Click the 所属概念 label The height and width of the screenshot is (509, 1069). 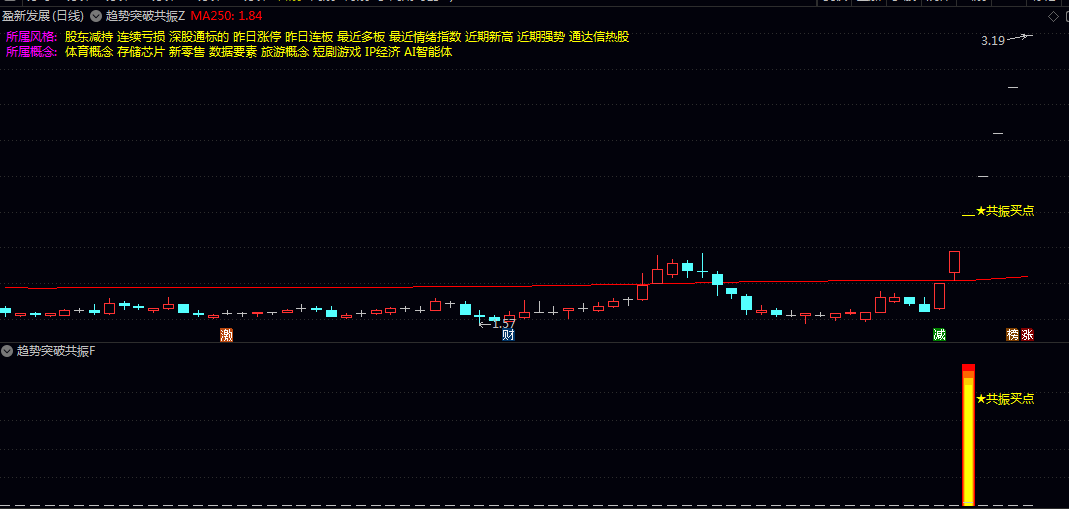32,52
